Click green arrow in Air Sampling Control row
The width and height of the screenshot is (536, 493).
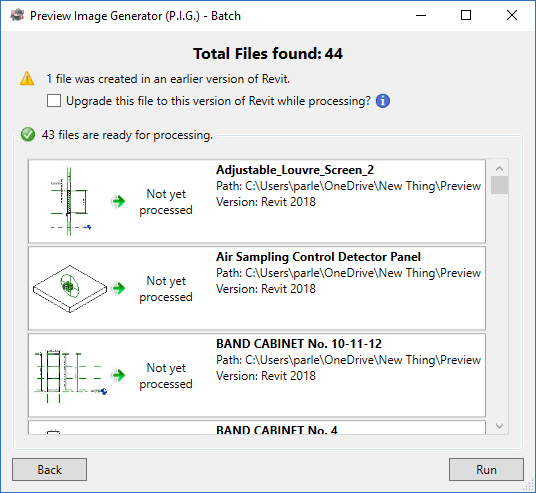coord(119,288)
